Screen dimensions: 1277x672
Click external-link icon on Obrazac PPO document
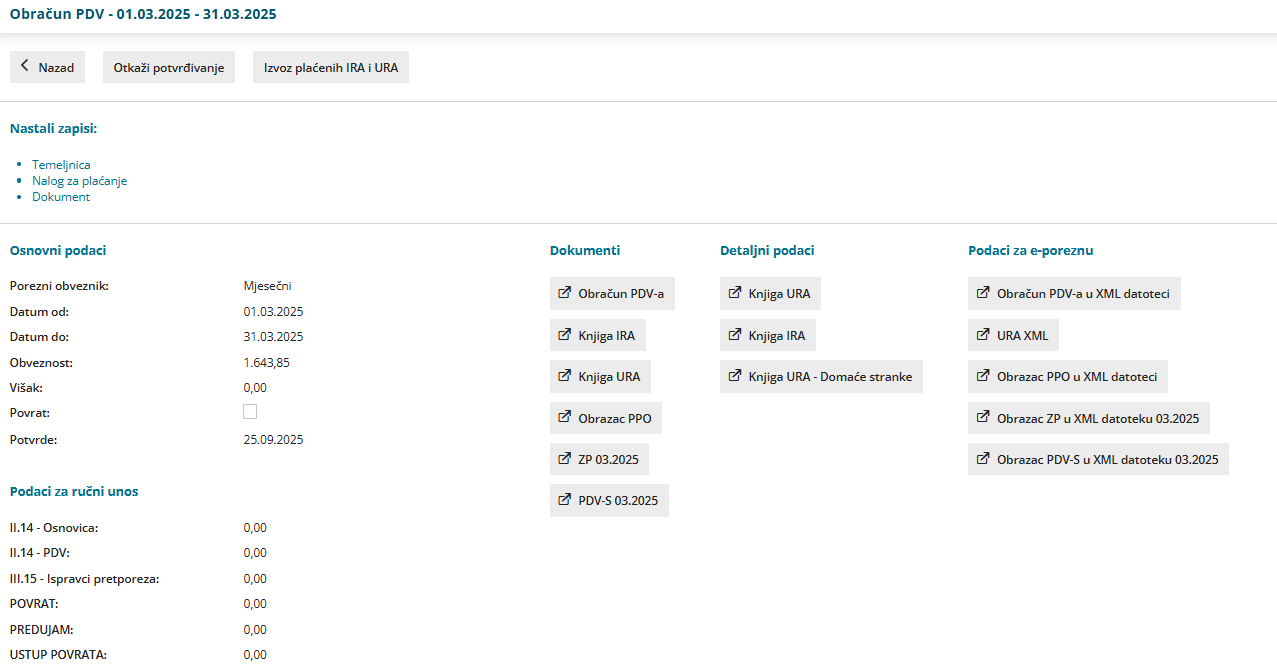point(564,418)
